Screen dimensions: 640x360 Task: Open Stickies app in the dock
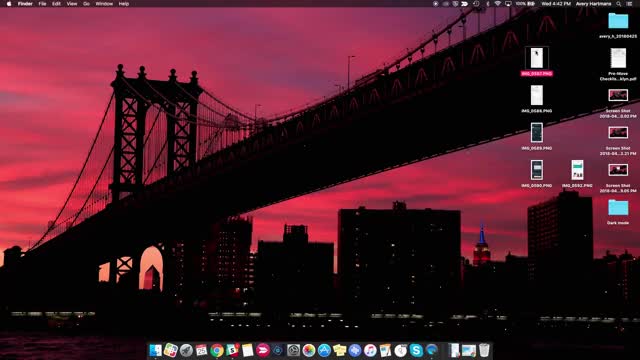[339, 350]
